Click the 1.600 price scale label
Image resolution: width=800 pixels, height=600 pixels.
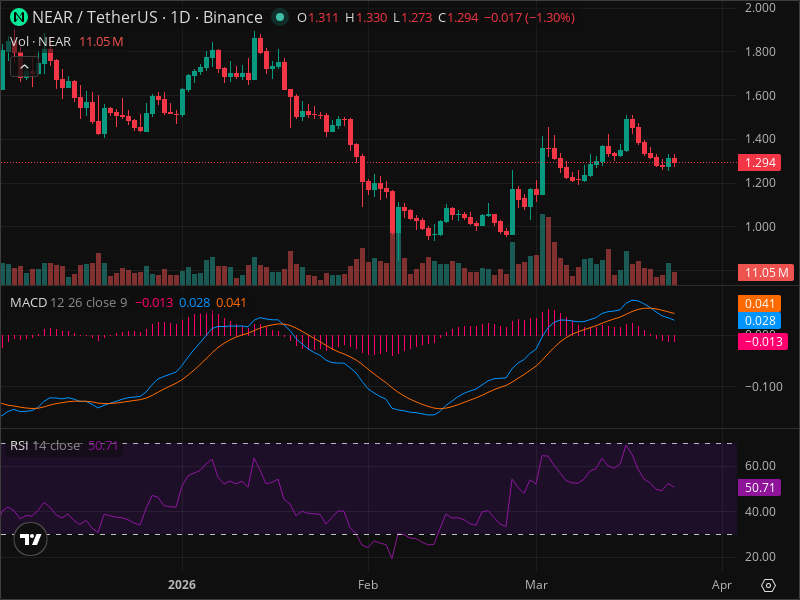[x=760, y=95]
